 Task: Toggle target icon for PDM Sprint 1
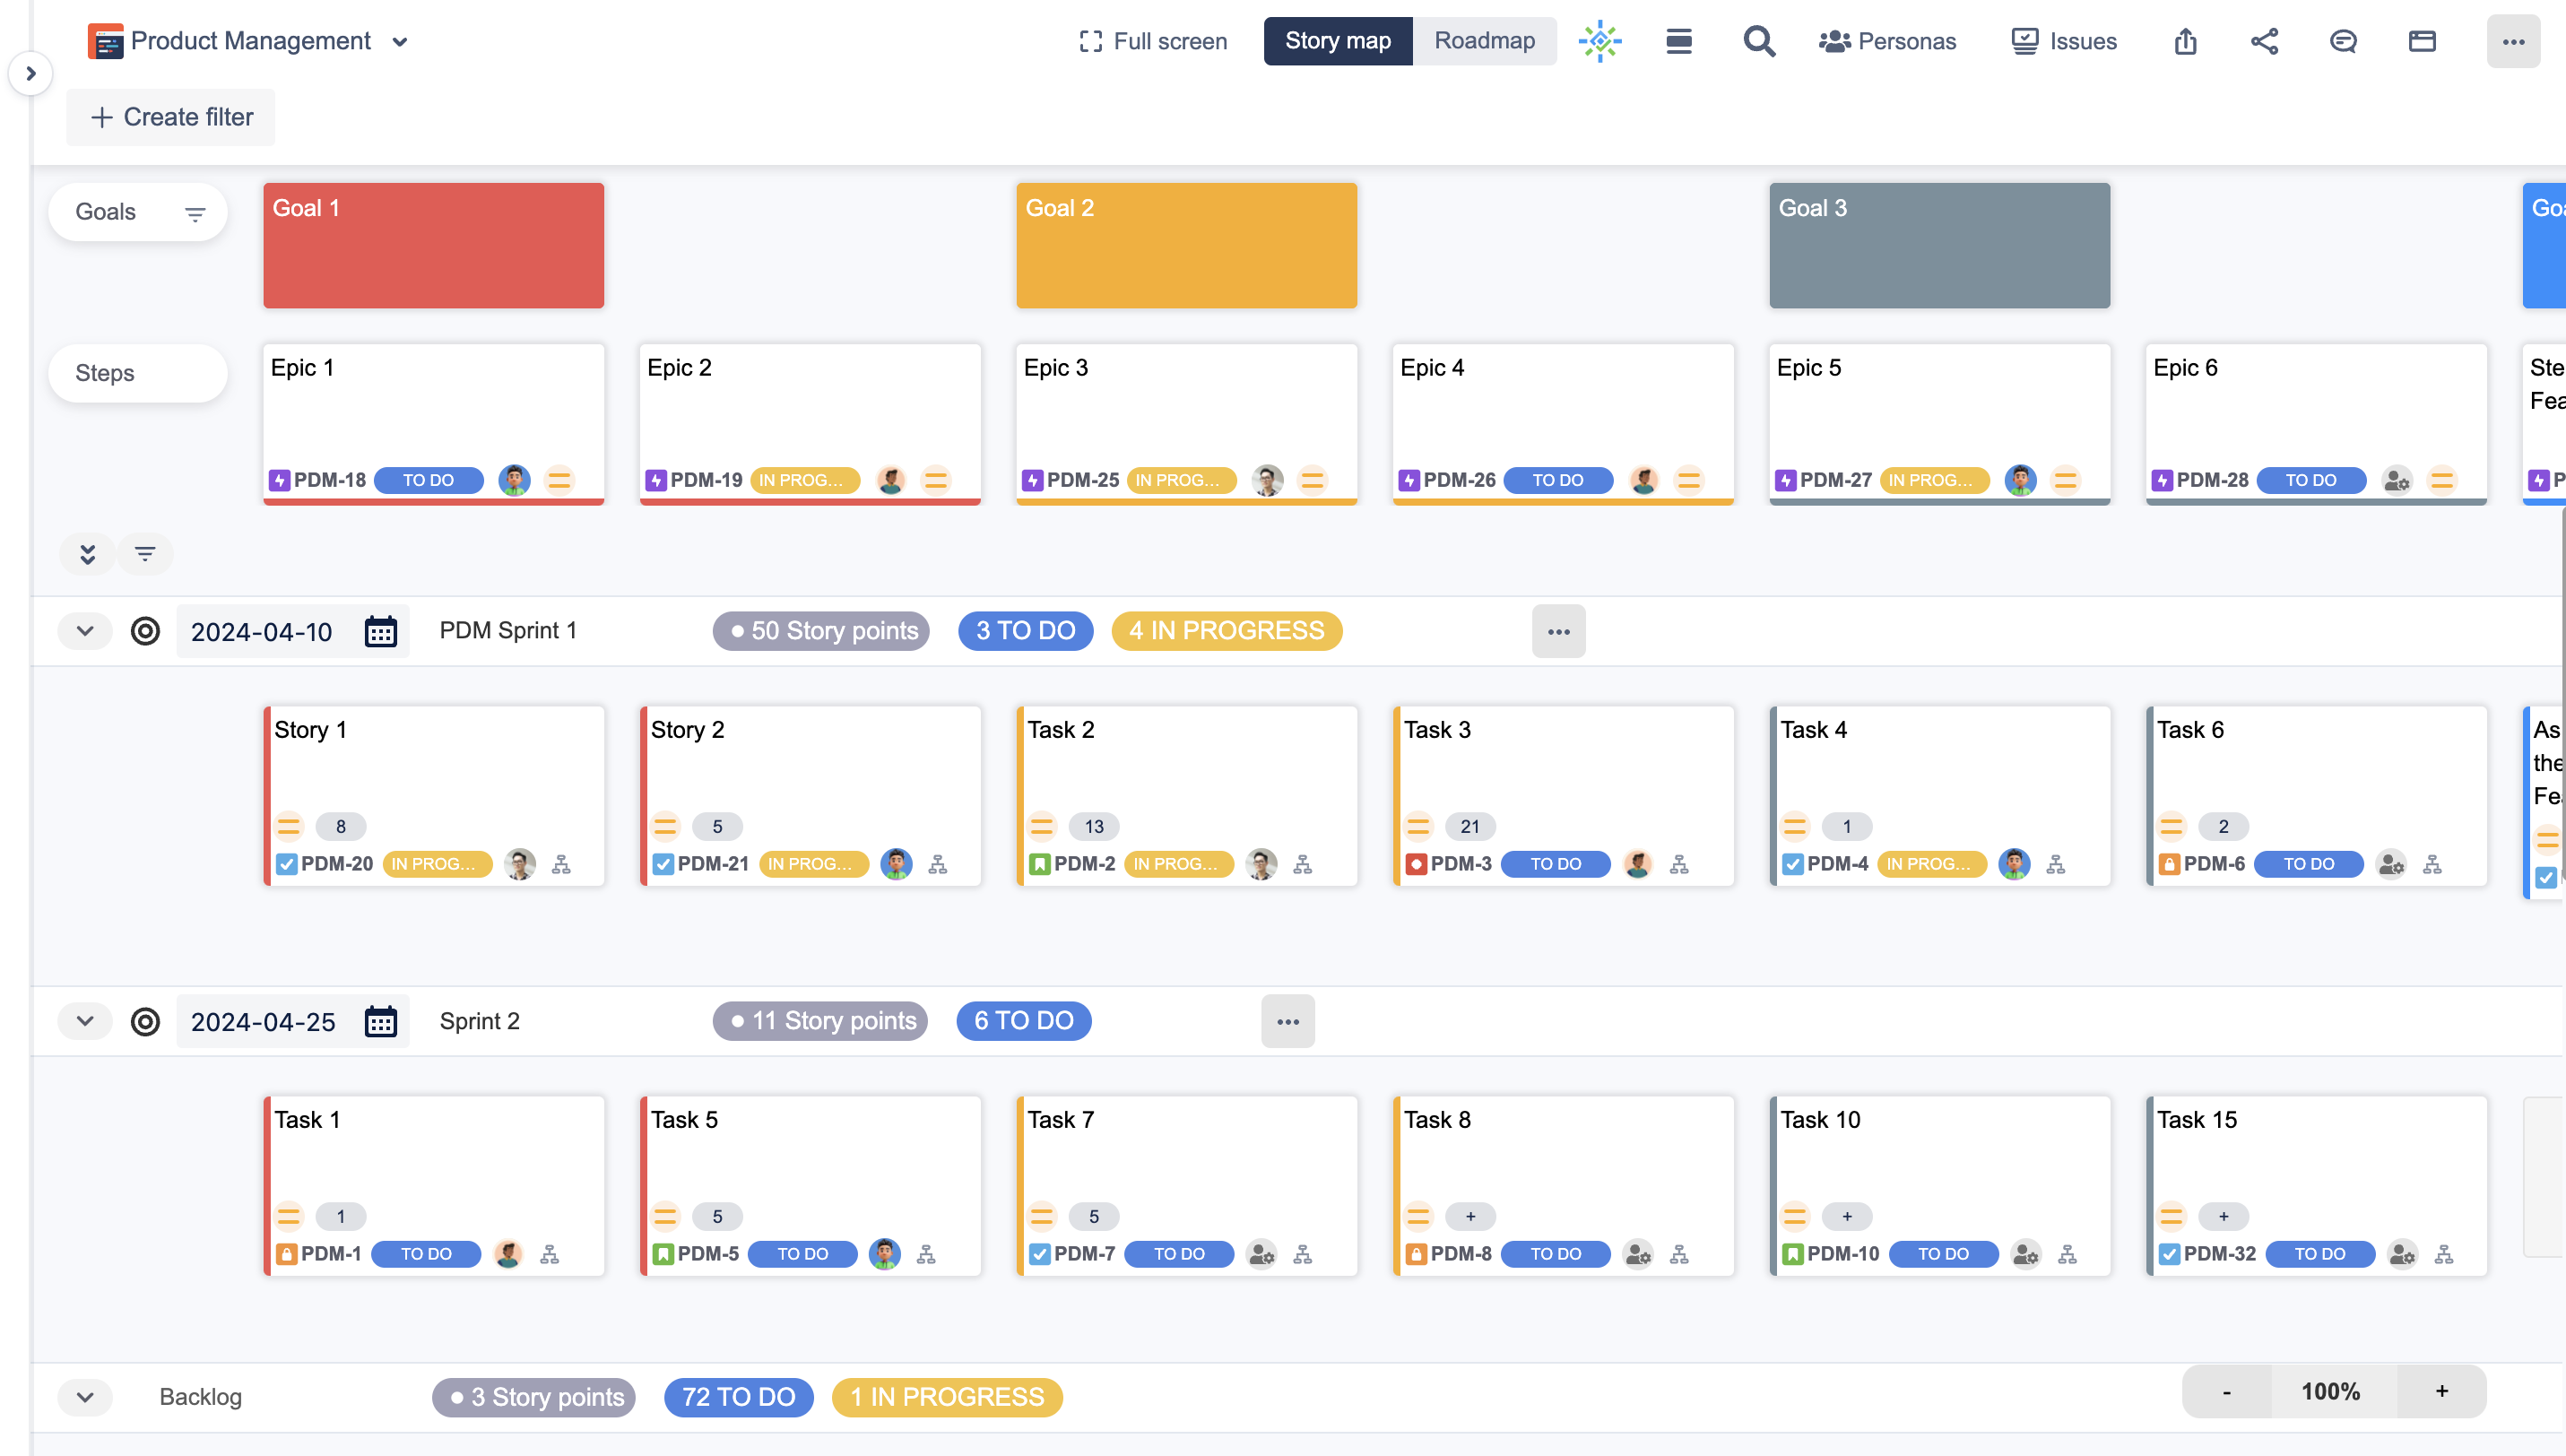tap(145, 631)
